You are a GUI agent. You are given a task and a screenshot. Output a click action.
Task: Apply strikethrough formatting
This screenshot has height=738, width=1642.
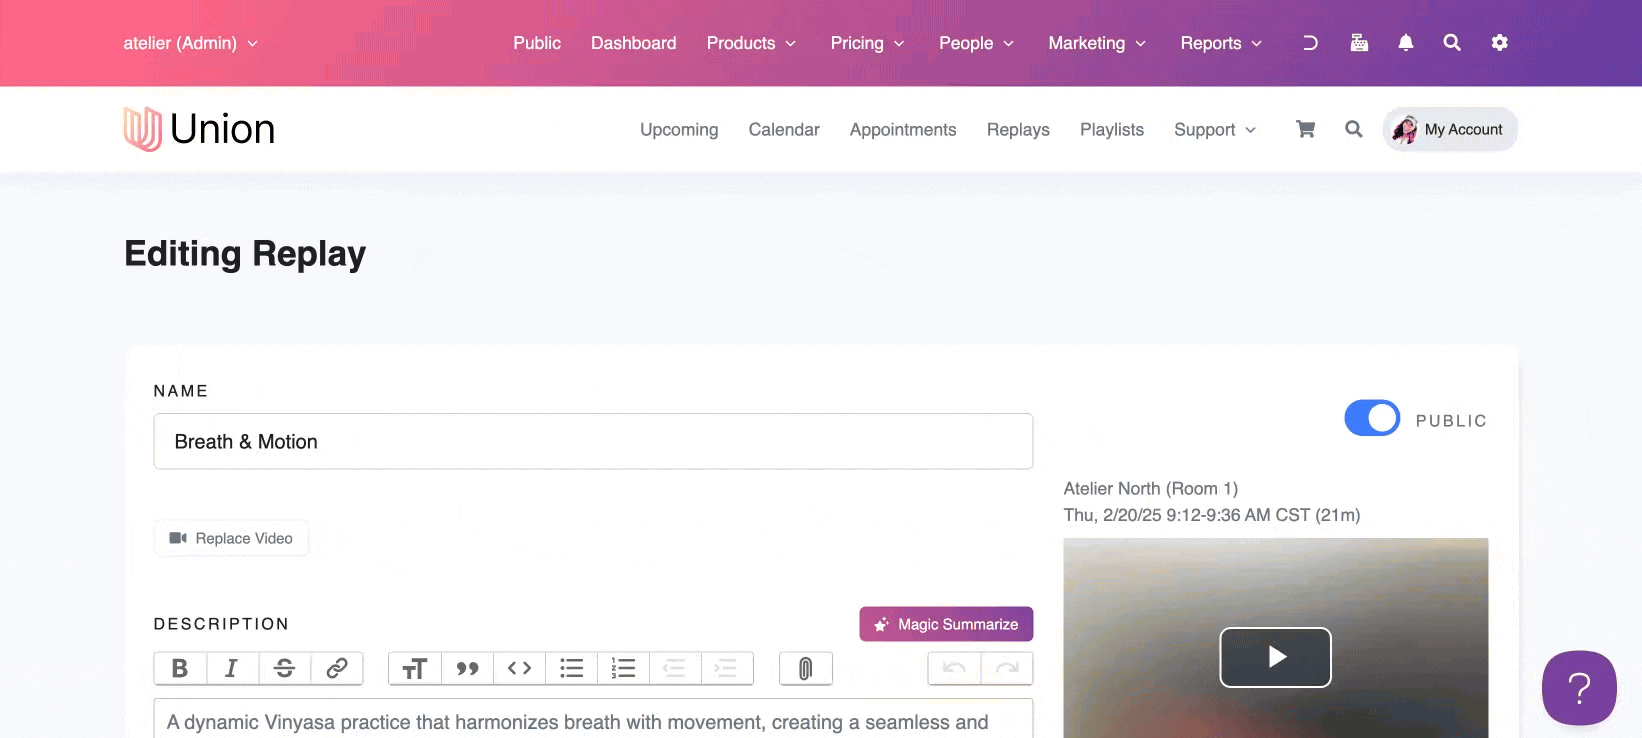coord(284,668)
